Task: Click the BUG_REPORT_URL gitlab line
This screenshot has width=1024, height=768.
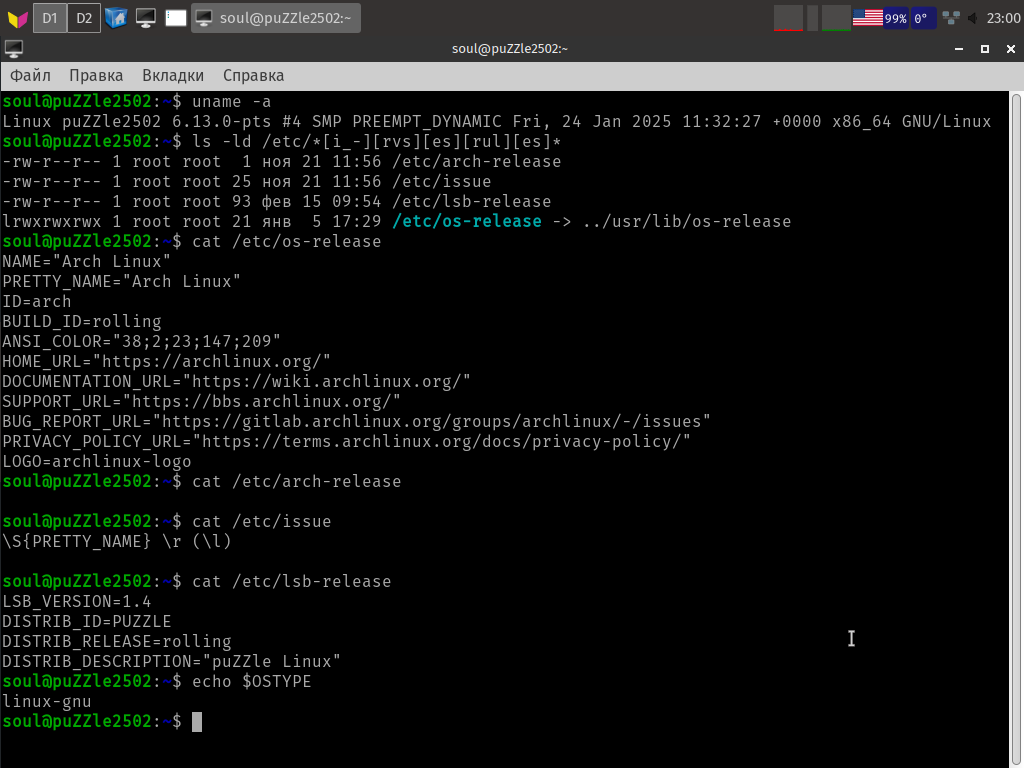Action: pos(357,422)
